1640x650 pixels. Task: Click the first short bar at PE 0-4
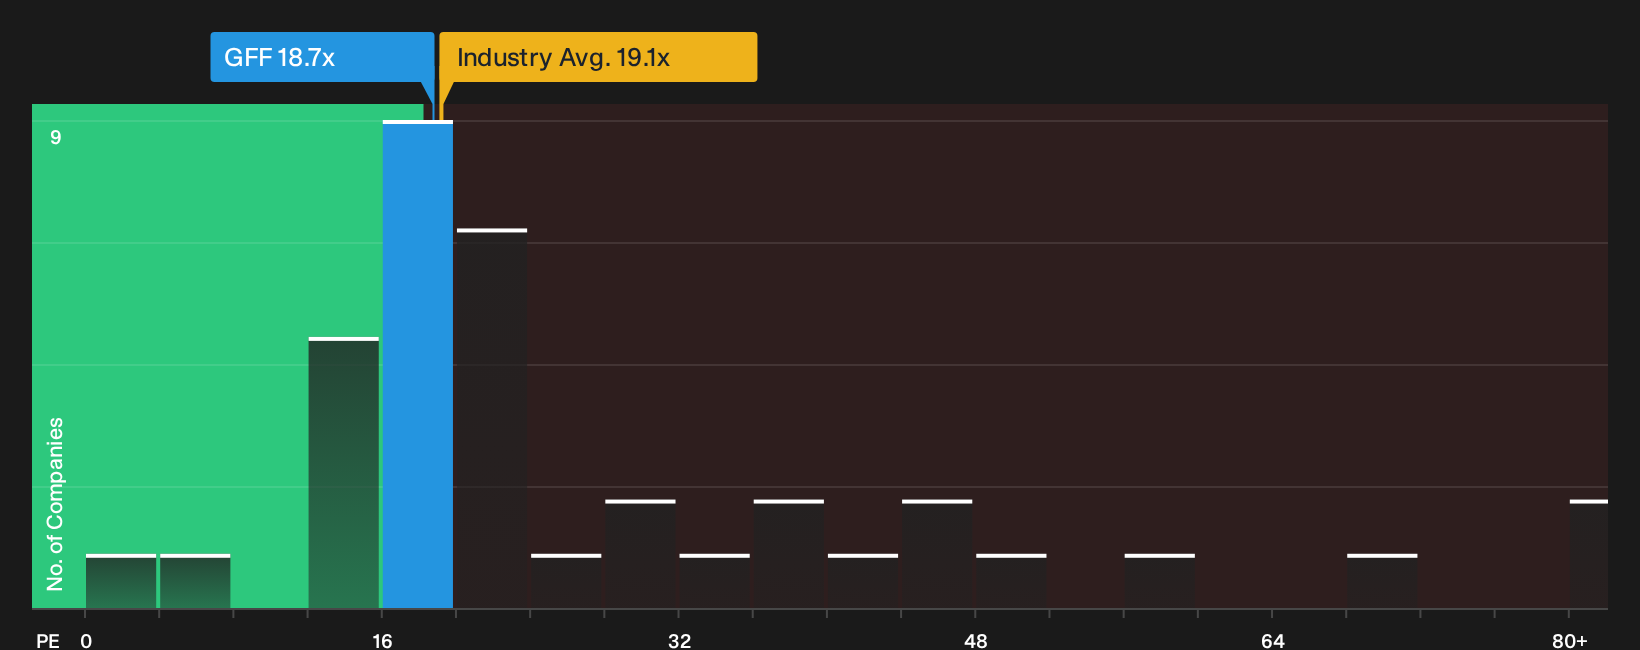pyautogui.click(x=121, y=581)
